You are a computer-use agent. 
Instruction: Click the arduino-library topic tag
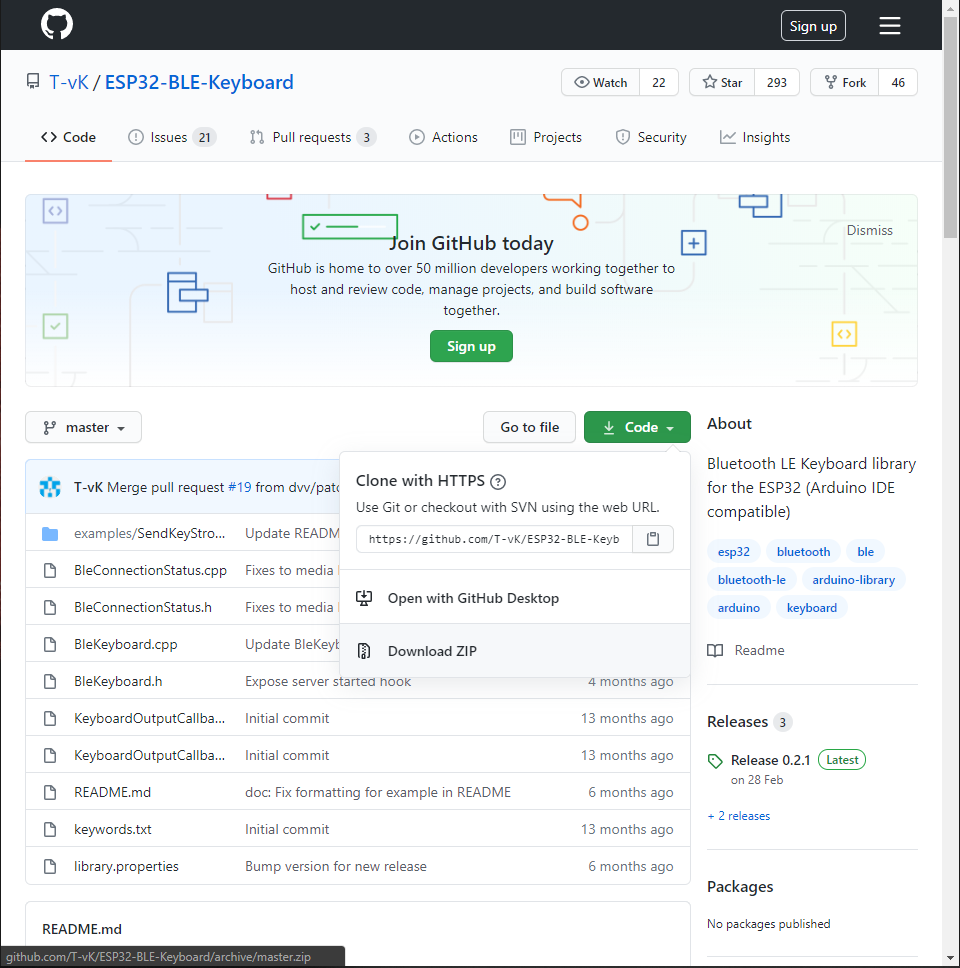click(853, 580)
